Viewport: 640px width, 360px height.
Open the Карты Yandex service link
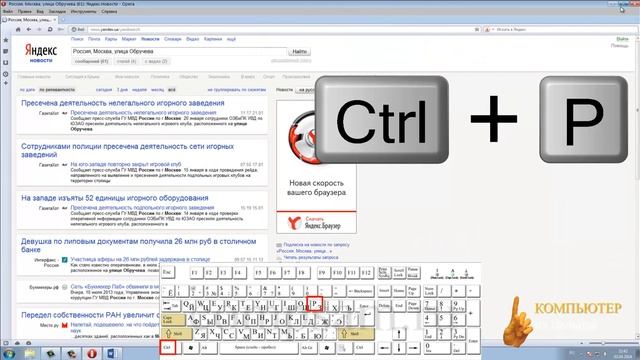111,39
